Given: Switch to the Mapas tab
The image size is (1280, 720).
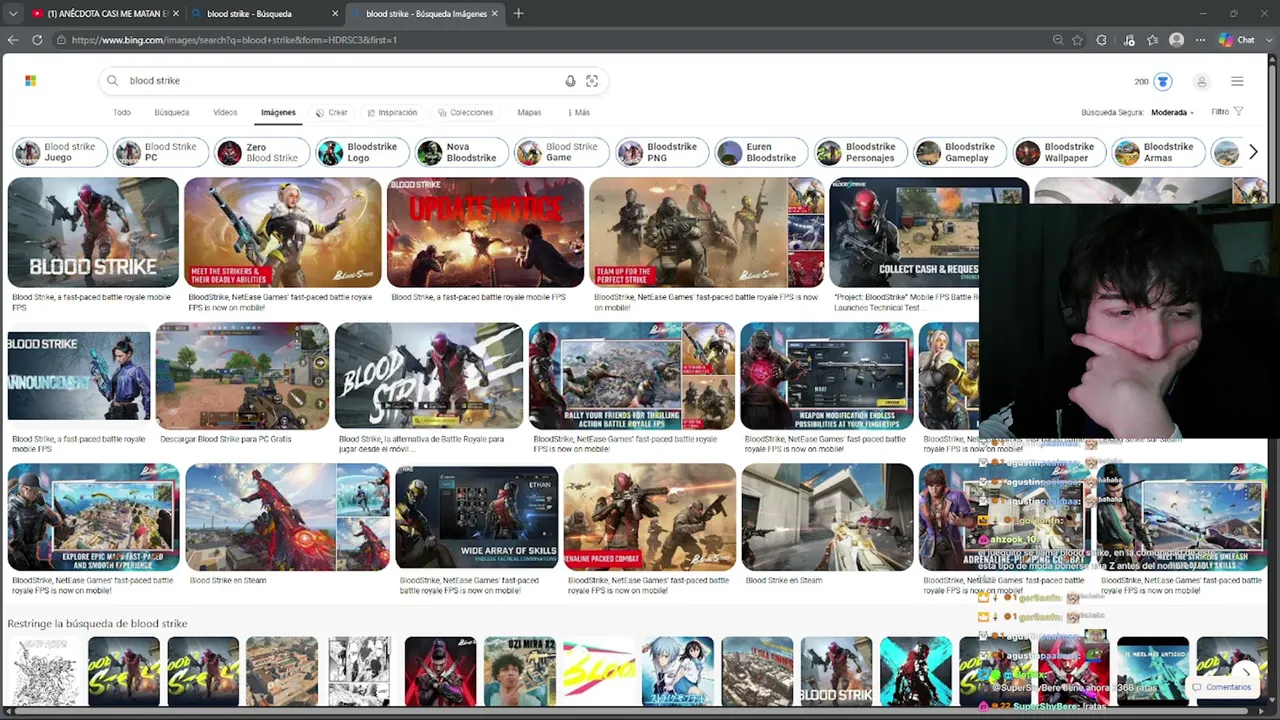Looking at the screenshot, I should [529, 113].
